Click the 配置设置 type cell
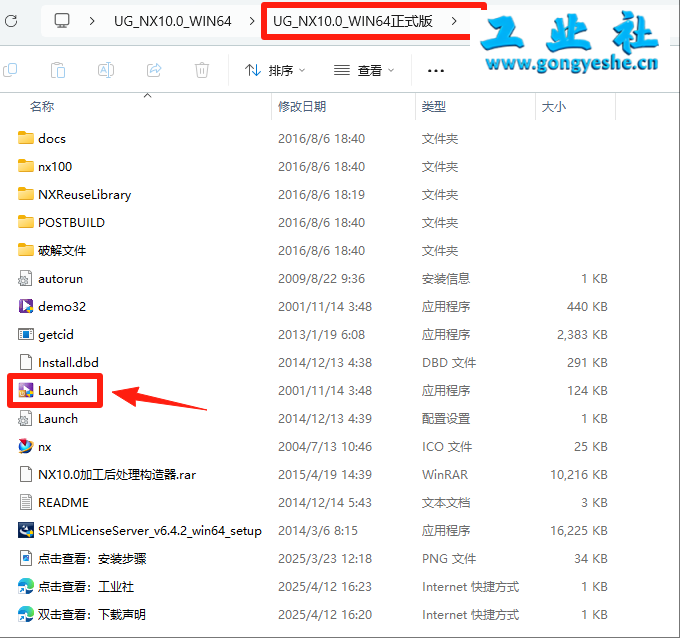Viewport: 680px width, 638px height. [x=446, y=419]
